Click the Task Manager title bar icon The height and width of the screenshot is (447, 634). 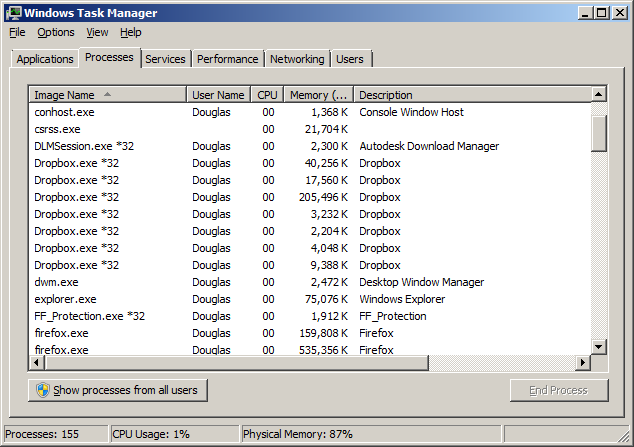point(13,12)
